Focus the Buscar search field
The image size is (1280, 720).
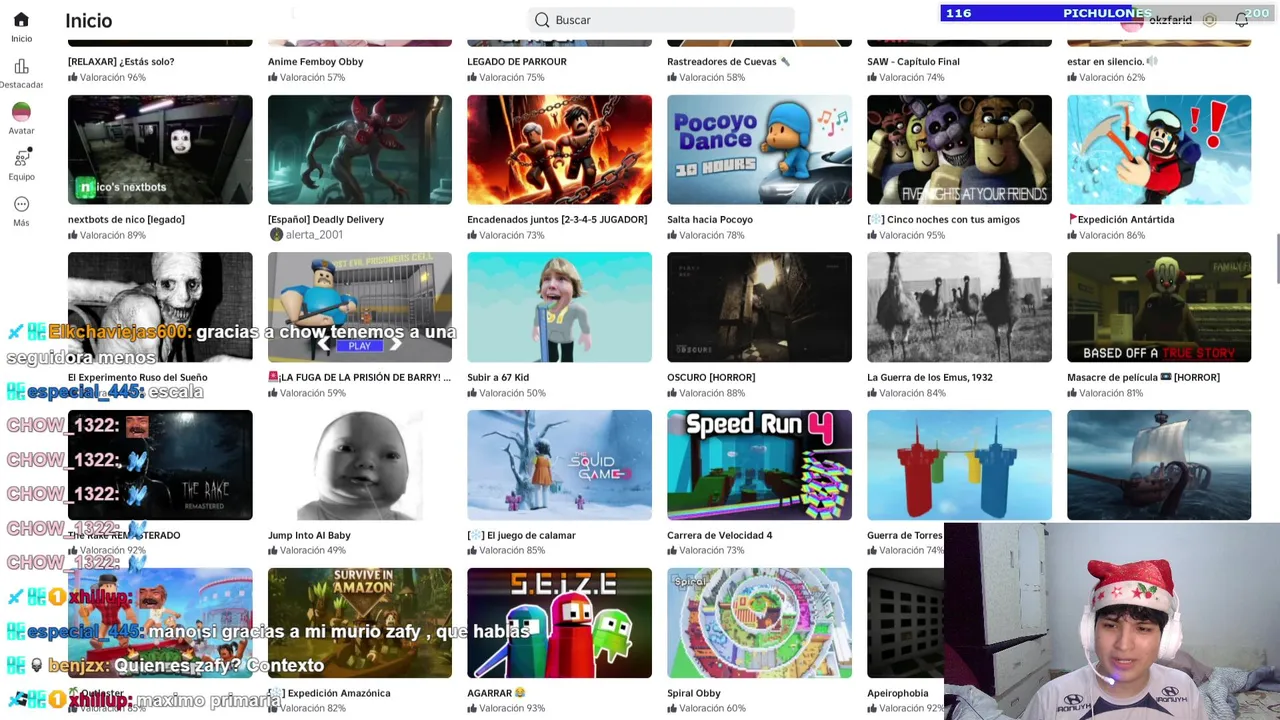coord(661,20)
